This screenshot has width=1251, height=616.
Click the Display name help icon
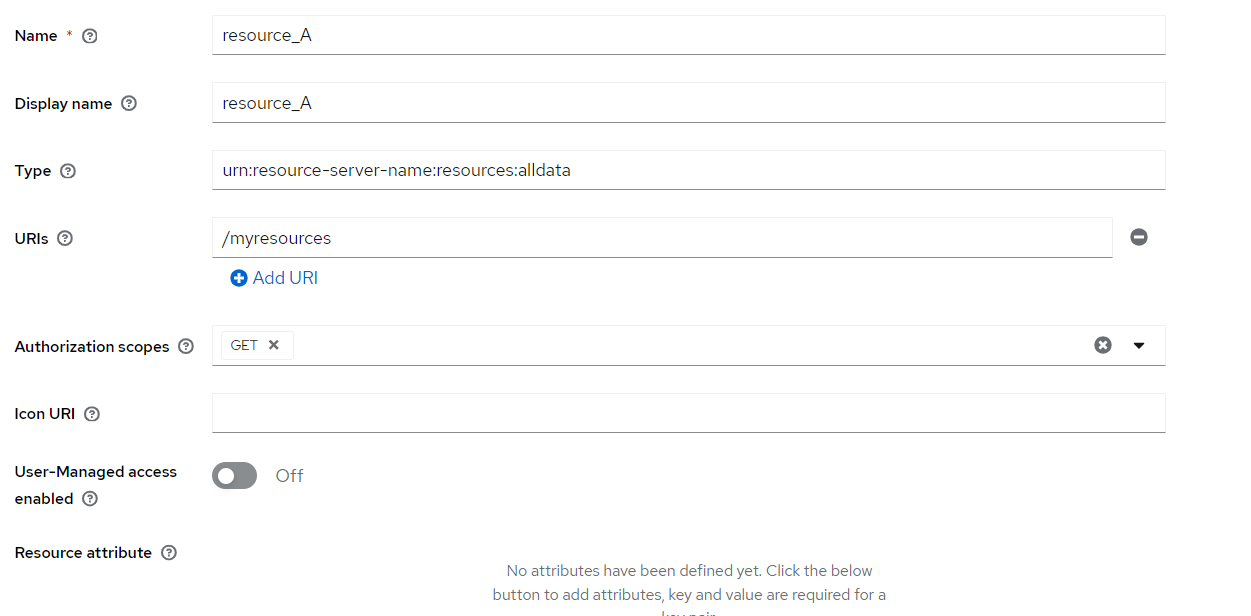[x=129, y=103]
